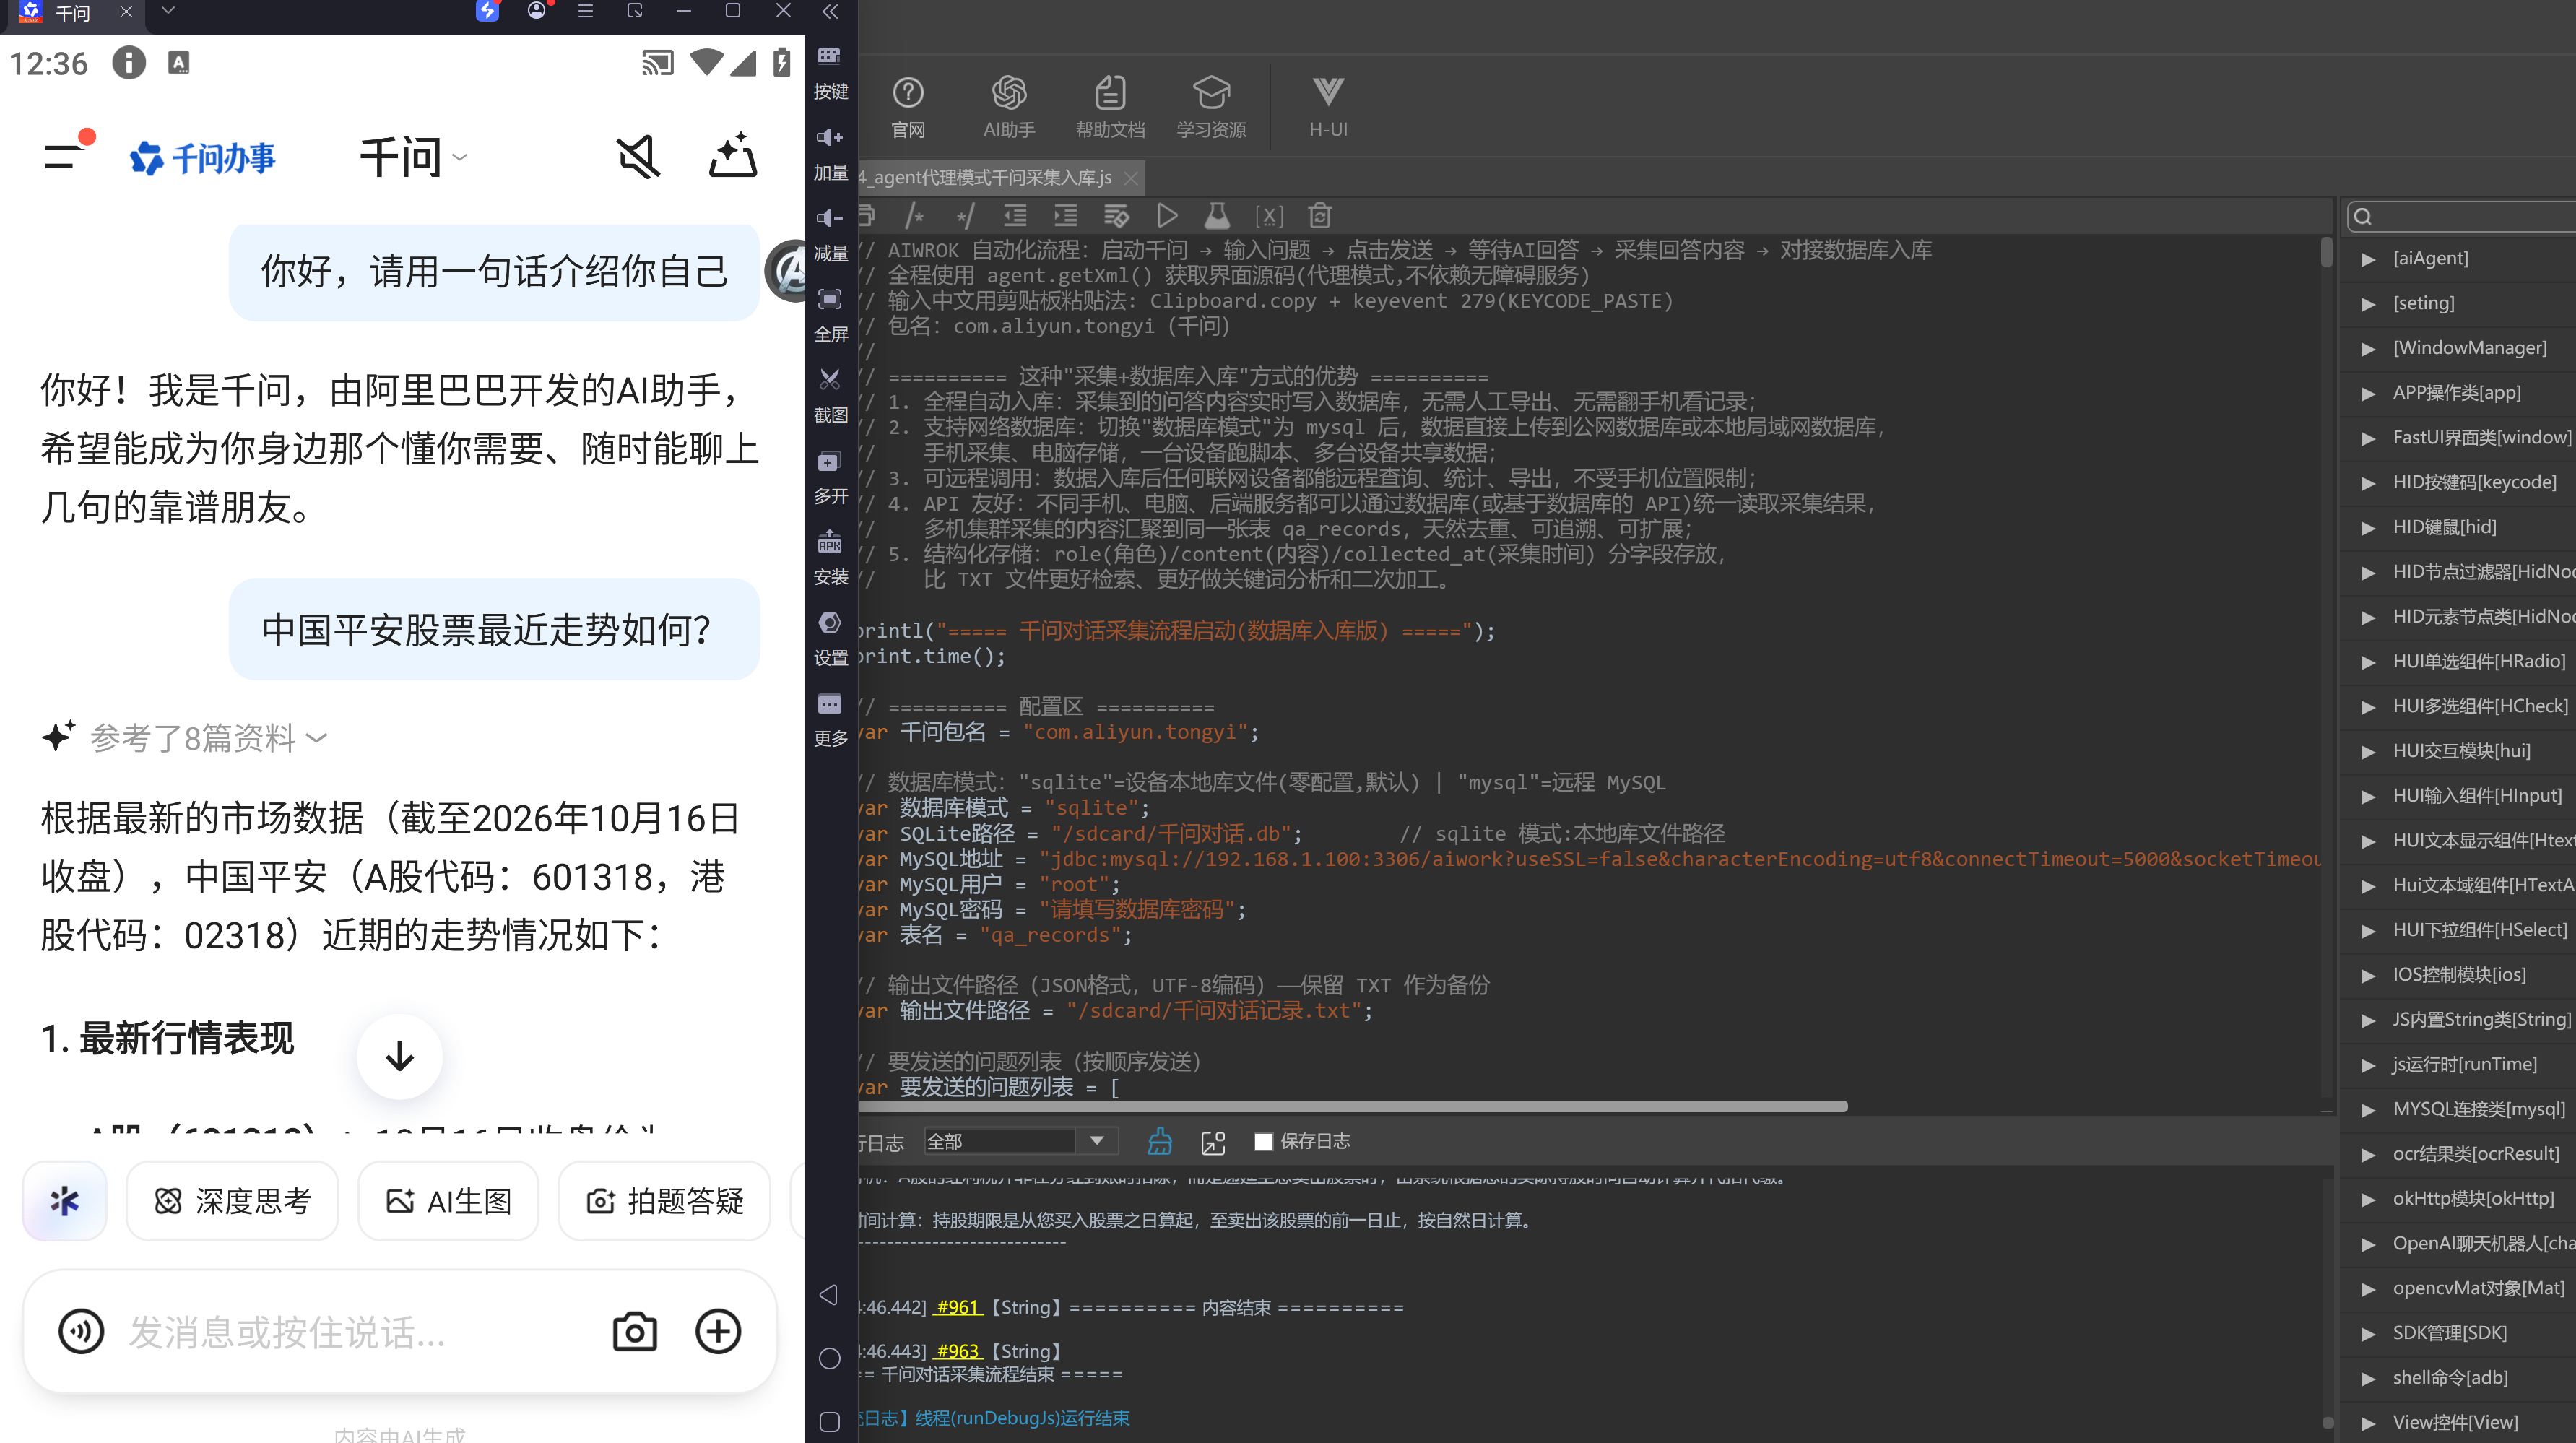The image size is (2576, 1443).
Task: Close the agent代理模式千问采集入库.js tab
Action: pyautogui.click(x=1131, y=178)
